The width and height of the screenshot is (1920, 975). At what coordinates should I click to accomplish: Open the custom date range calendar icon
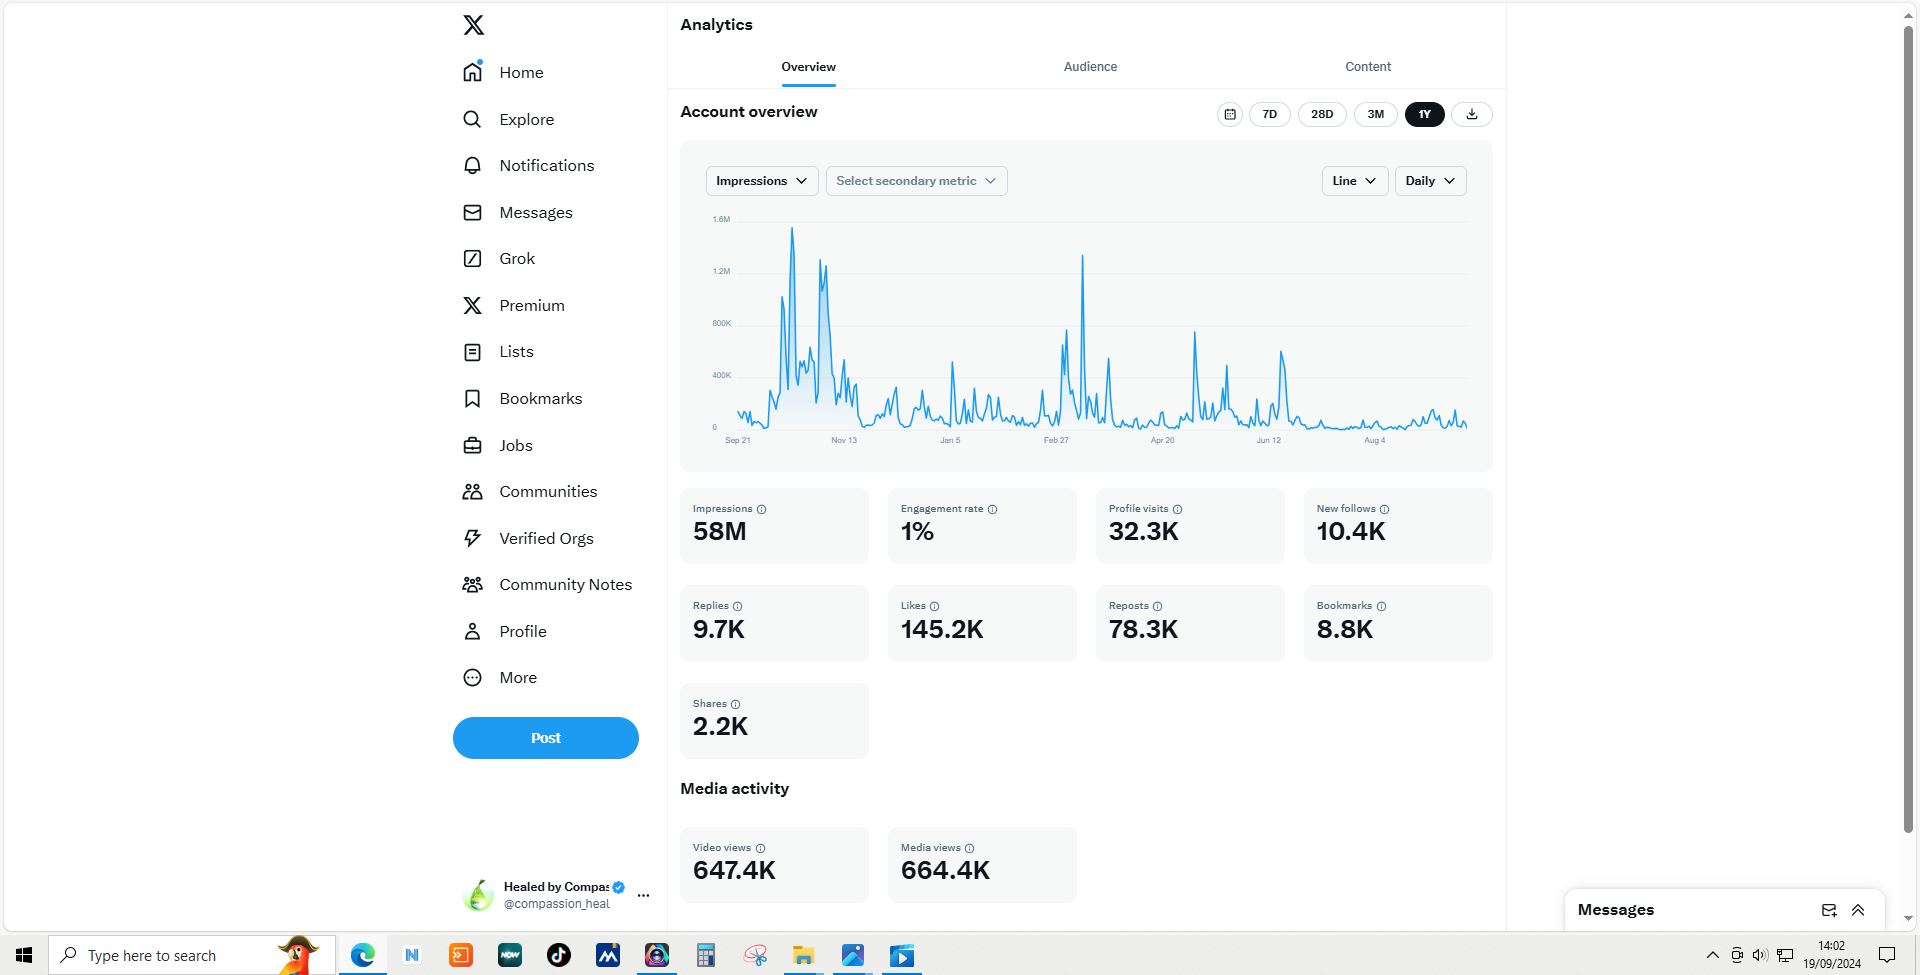coord(1230,114)
